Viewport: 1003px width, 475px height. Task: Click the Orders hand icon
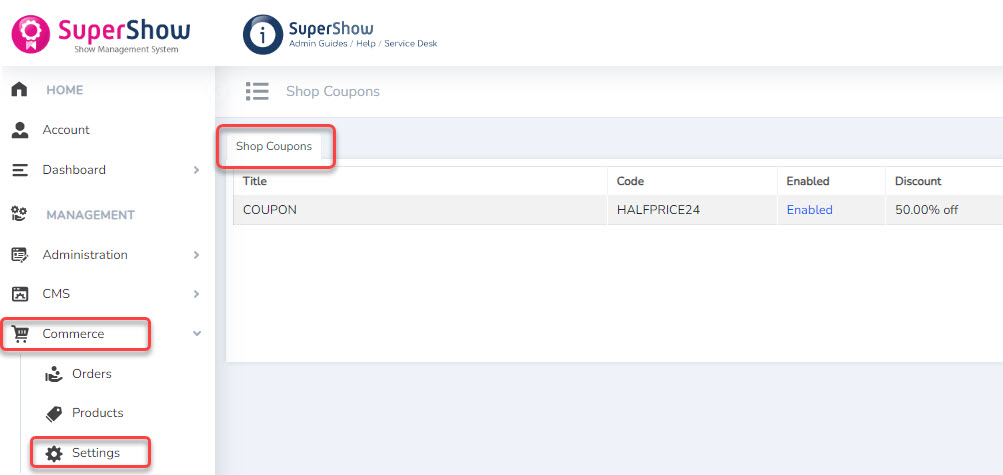[54, 374]
